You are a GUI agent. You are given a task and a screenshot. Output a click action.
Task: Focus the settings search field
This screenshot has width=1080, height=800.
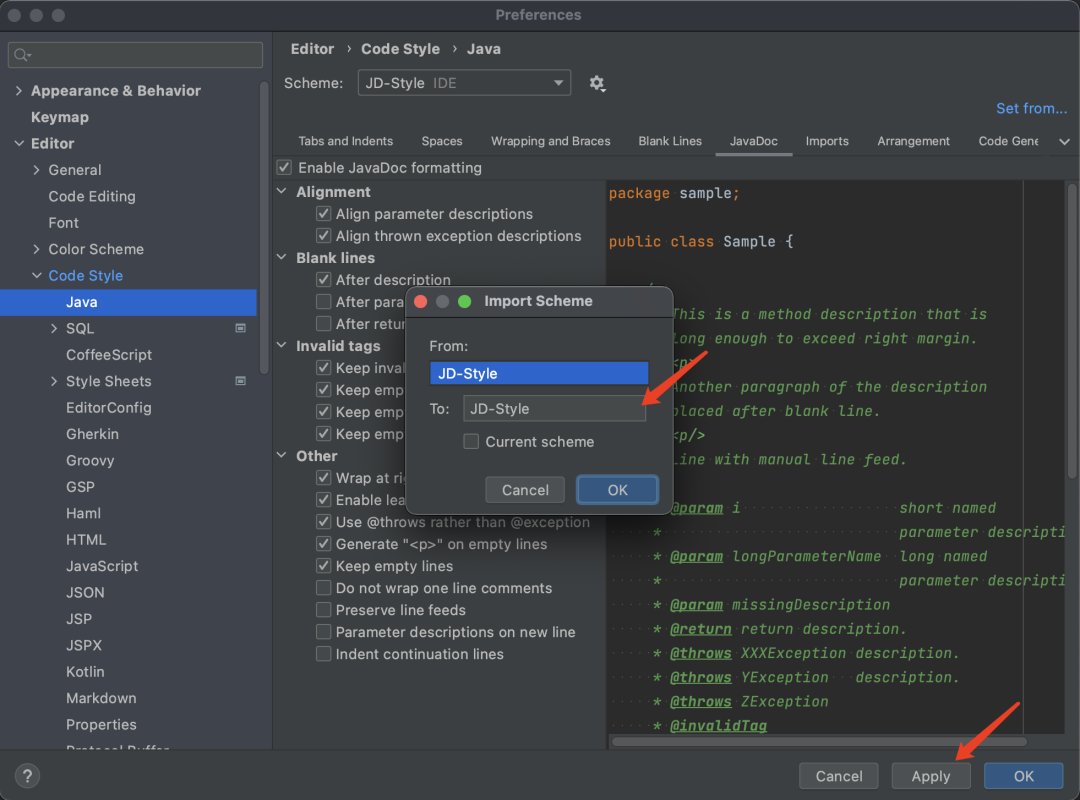[x=135, y=55]
